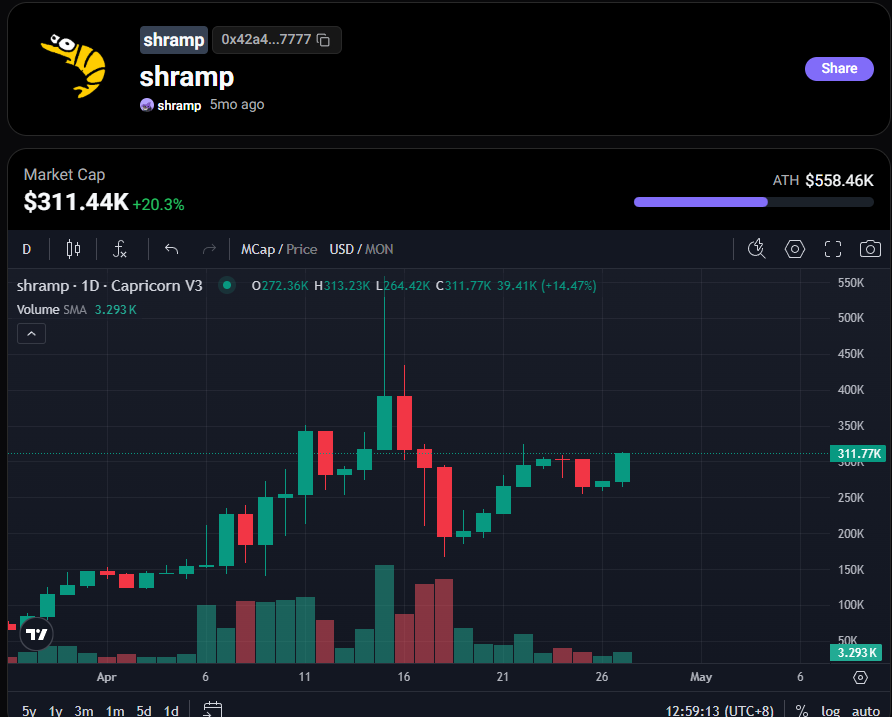Viewport: 892px width, 717px height.
Task: Click the 3.293K volume axis label
Action: (x=856, y=652)
